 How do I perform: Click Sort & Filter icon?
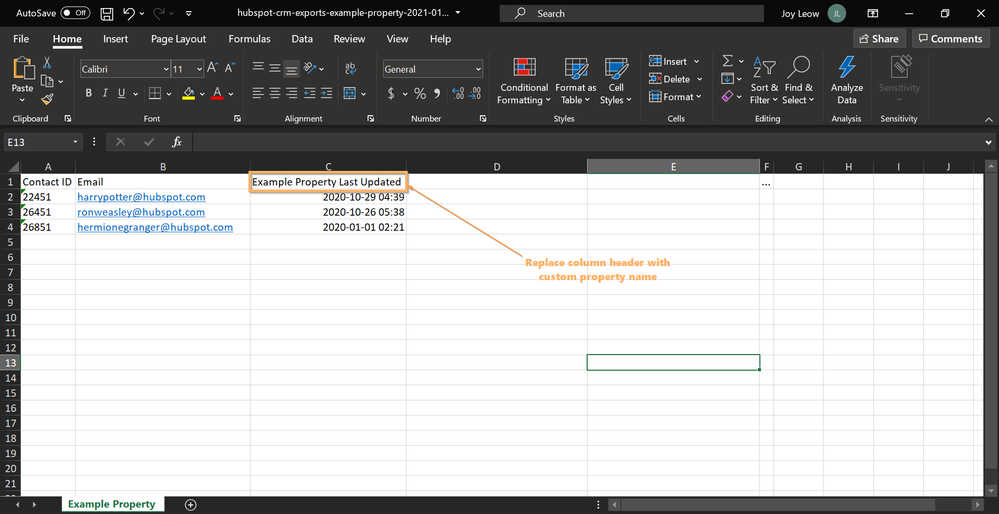click(764, 67)
